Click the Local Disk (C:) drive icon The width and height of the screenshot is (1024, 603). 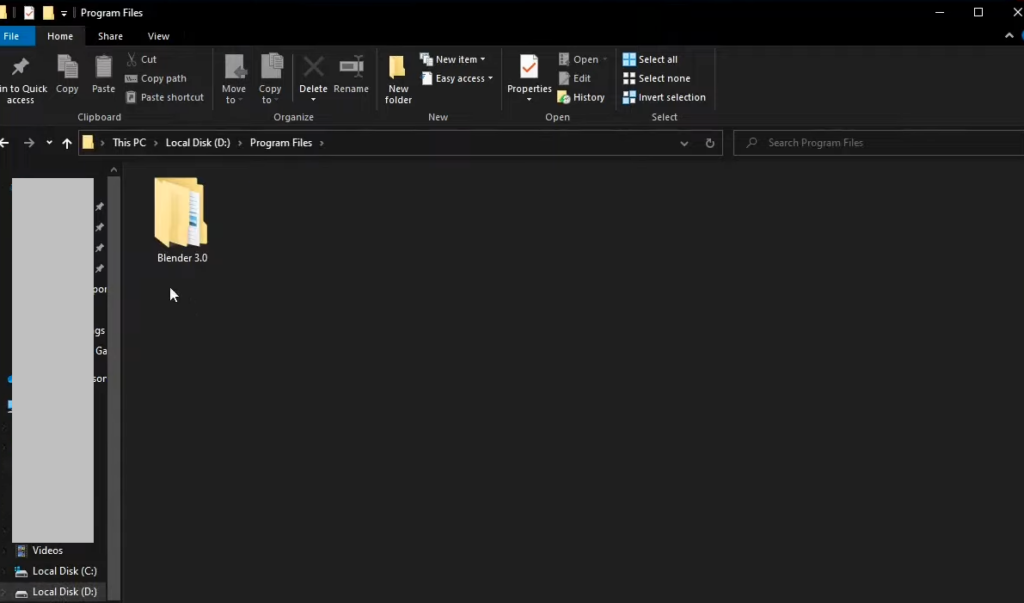point(22,572)
